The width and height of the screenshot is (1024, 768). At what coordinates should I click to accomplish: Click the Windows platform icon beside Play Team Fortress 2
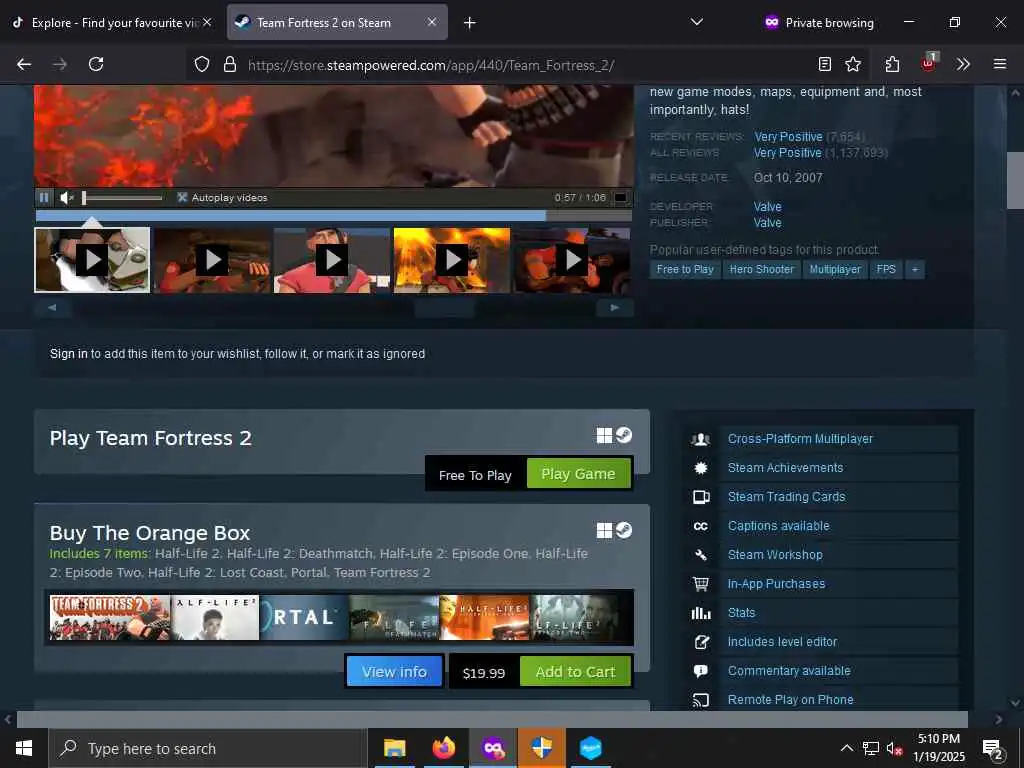[604, 436]
